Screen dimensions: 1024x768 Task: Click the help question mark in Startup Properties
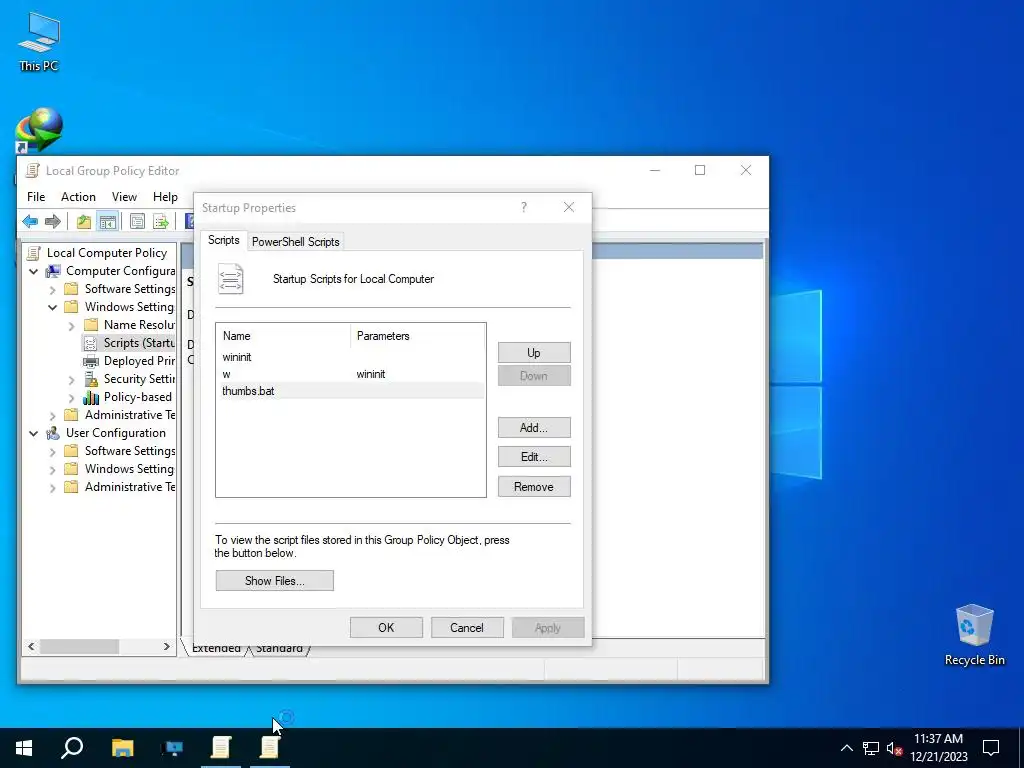click(x=524, y=207)
